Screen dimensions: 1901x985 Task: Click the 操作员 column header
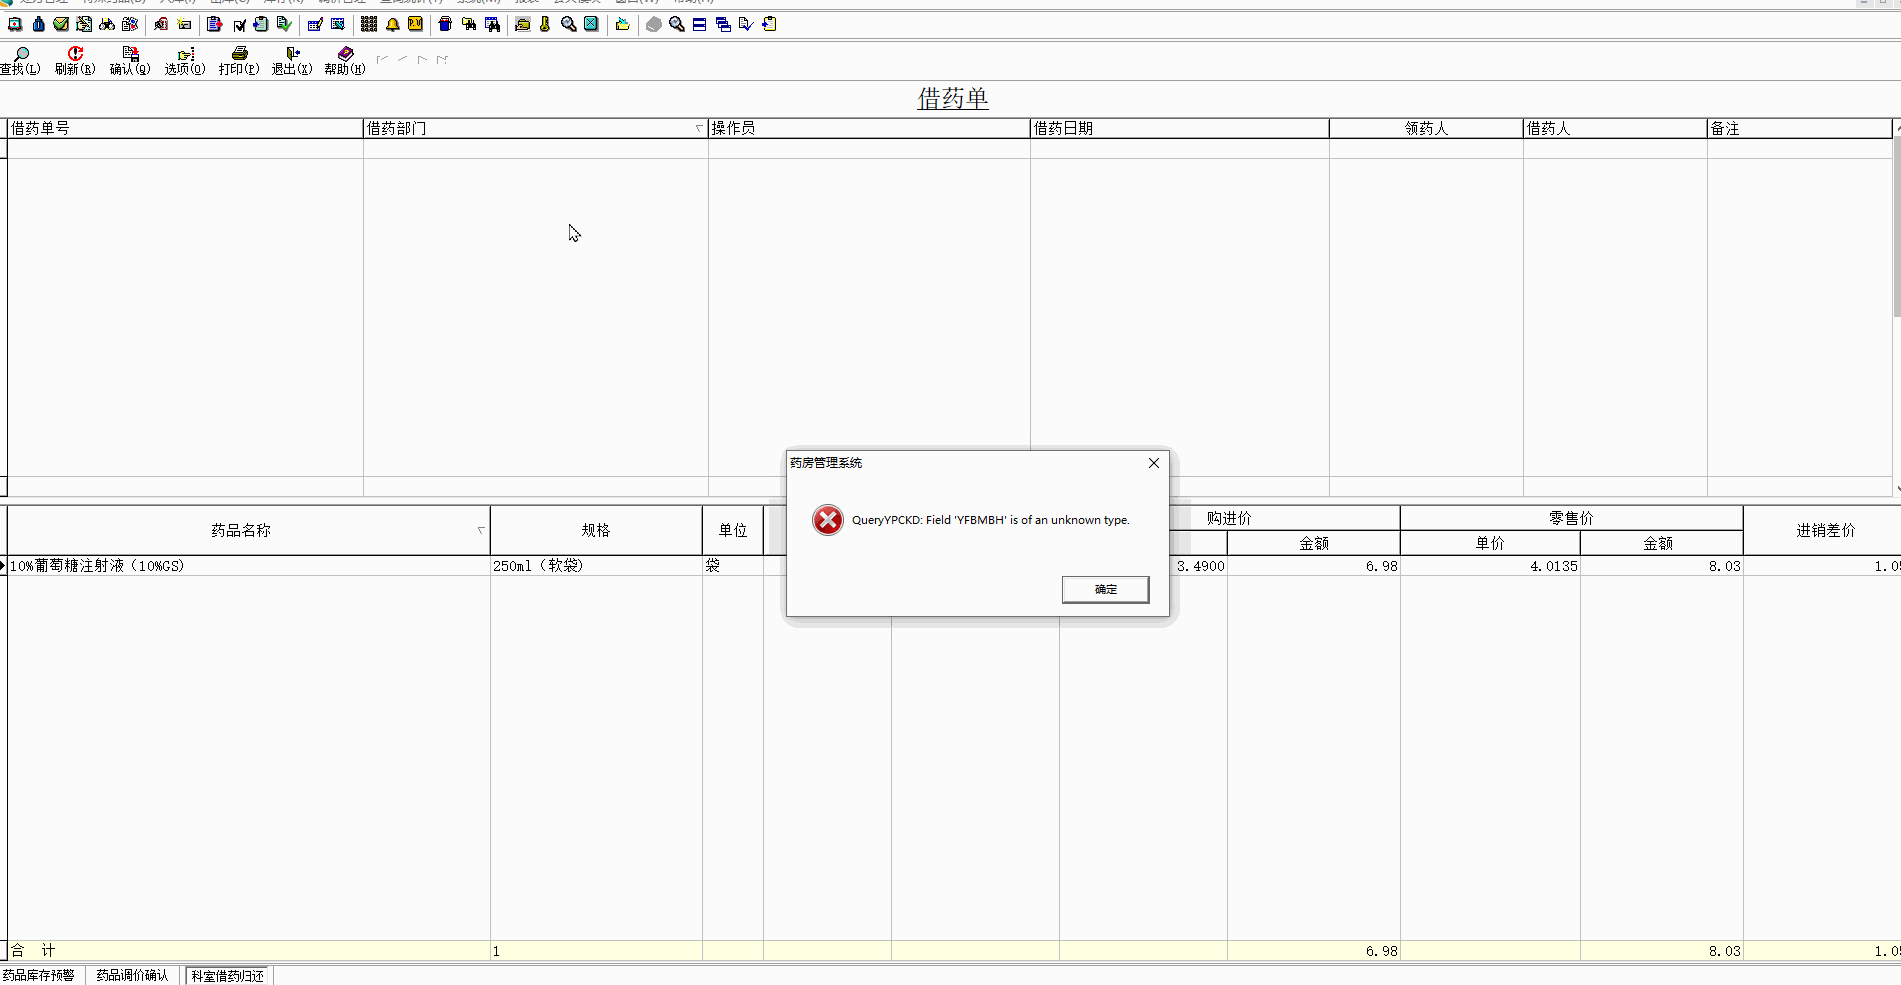[x=869, y=128]
